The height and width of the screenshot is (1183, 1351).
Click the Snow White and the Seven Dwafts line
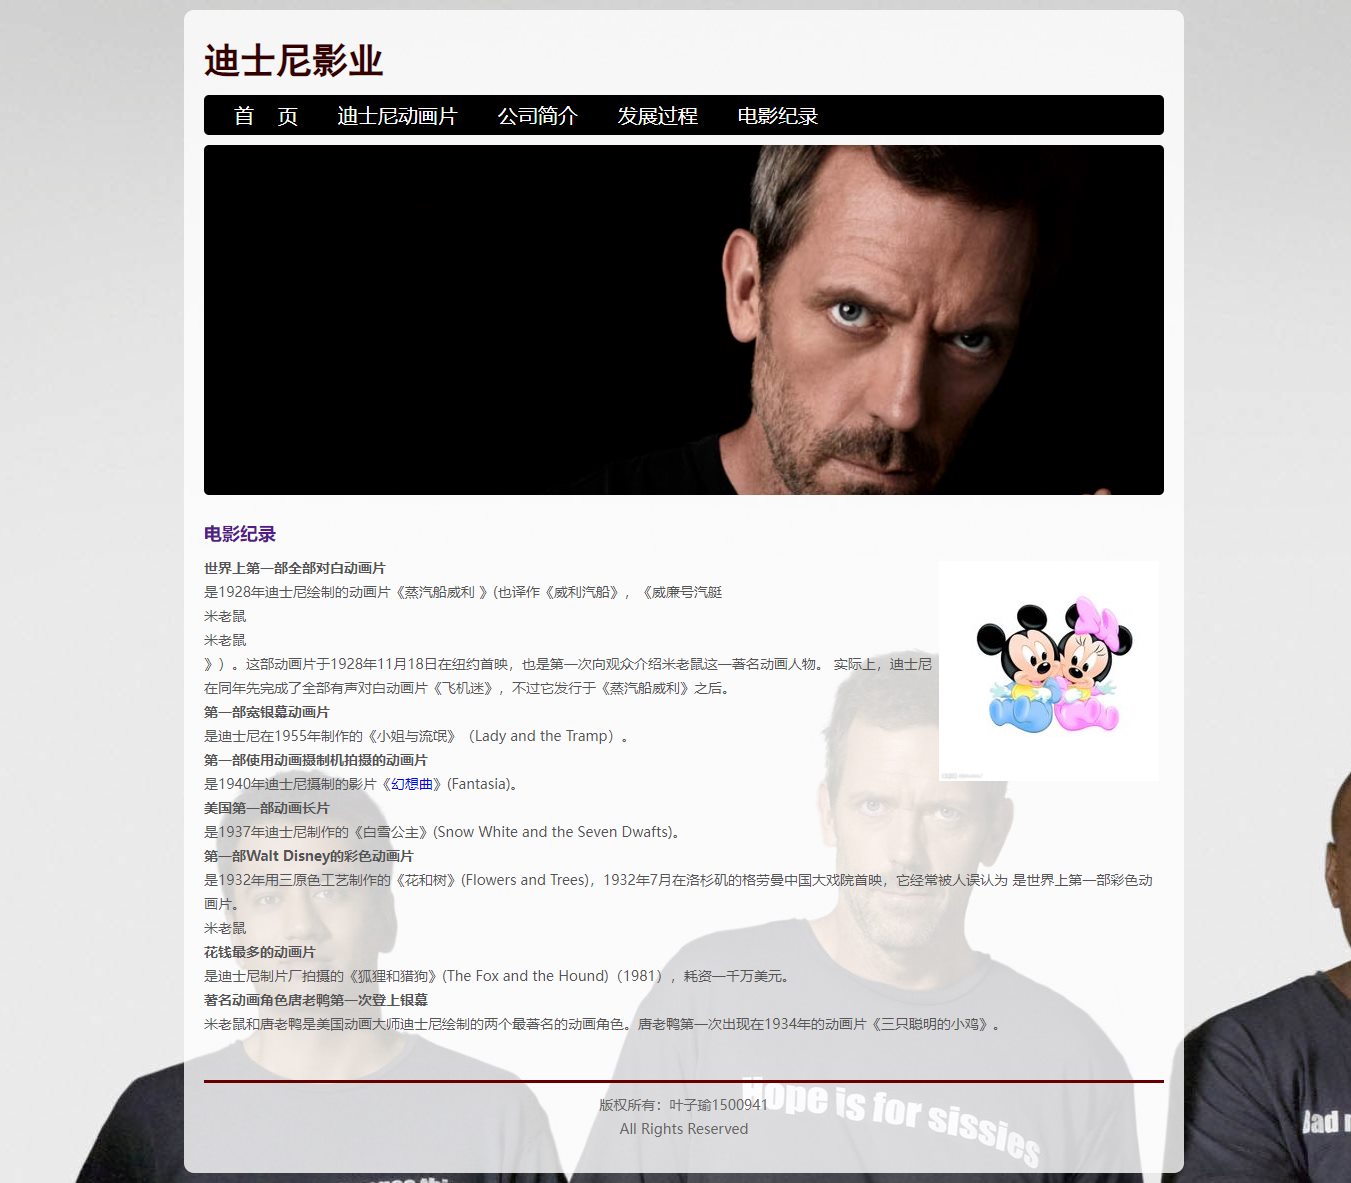click(x=445, y=832)
